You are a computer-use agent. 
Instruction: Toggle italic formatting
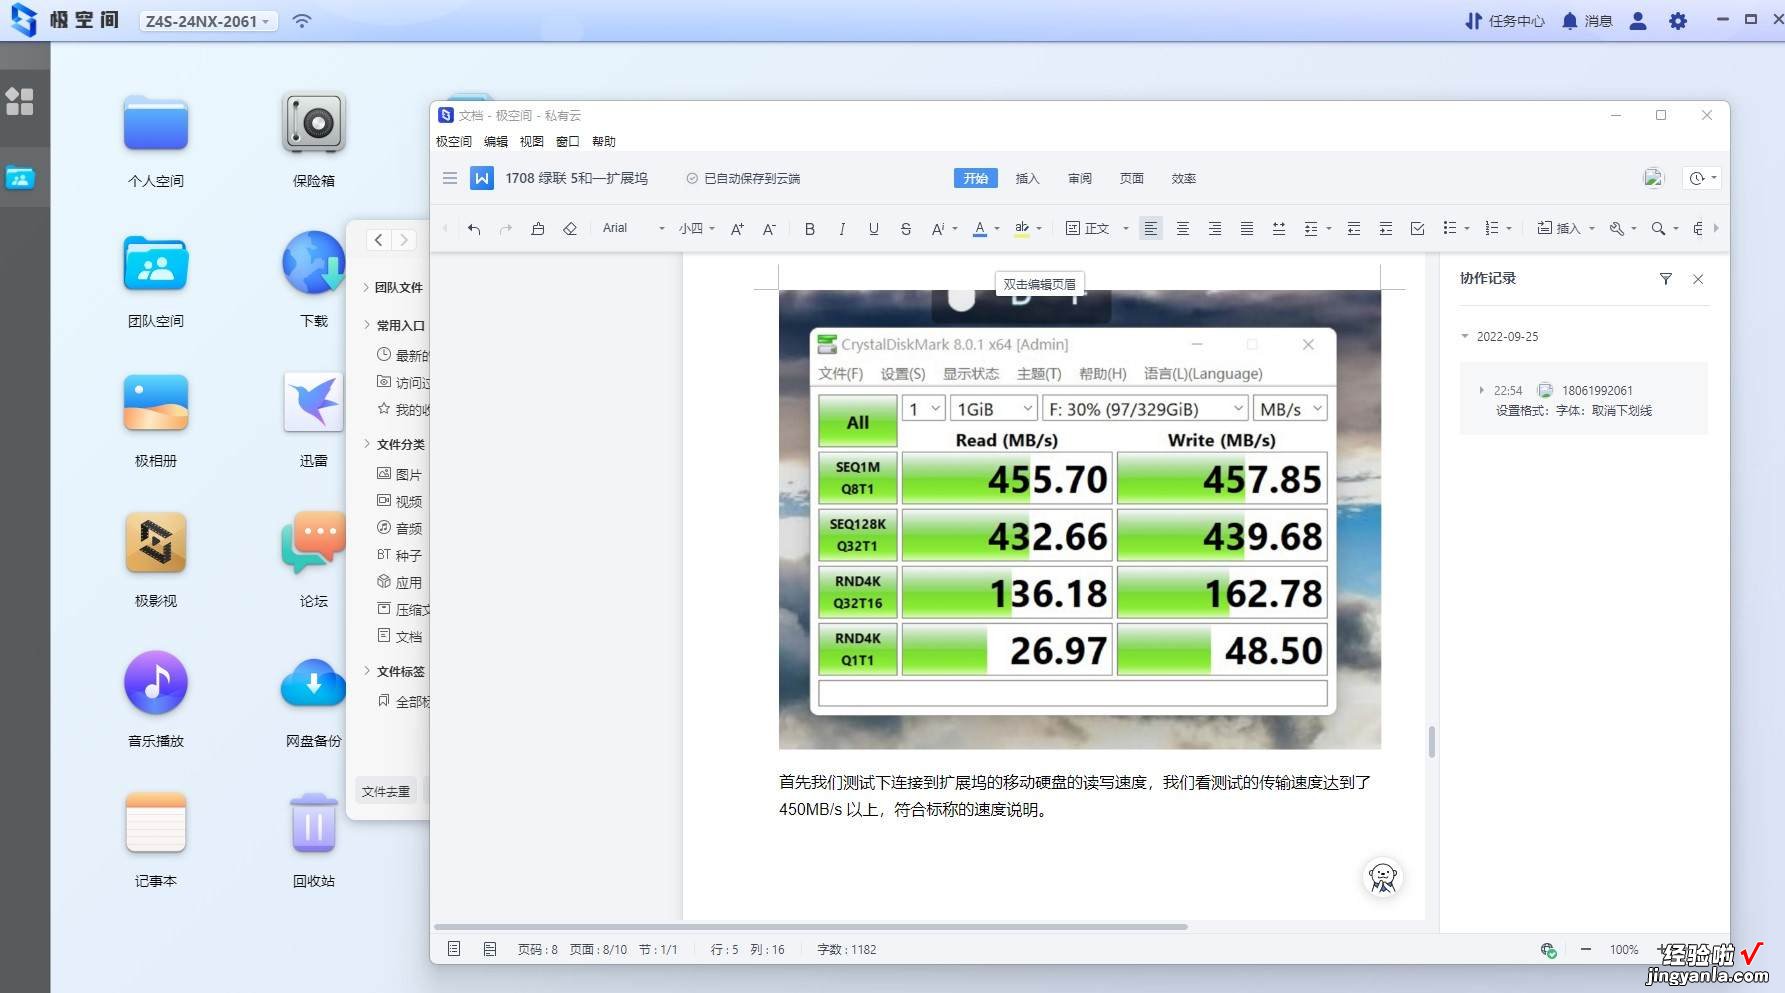[x=842, y=229]
